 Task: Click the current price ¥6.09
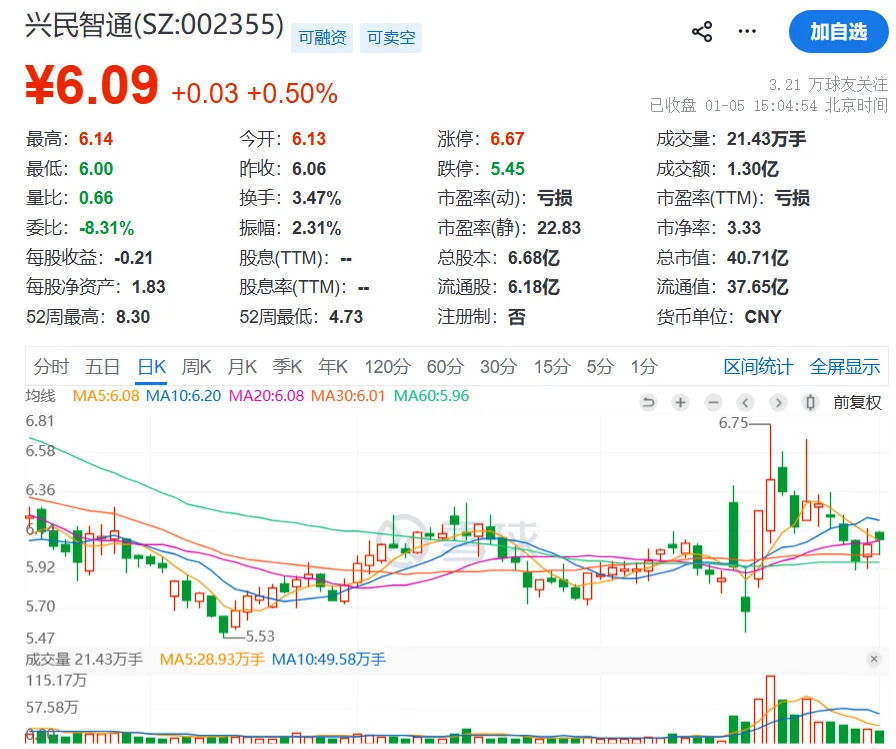pyautogui.click(x=91, y=85)
